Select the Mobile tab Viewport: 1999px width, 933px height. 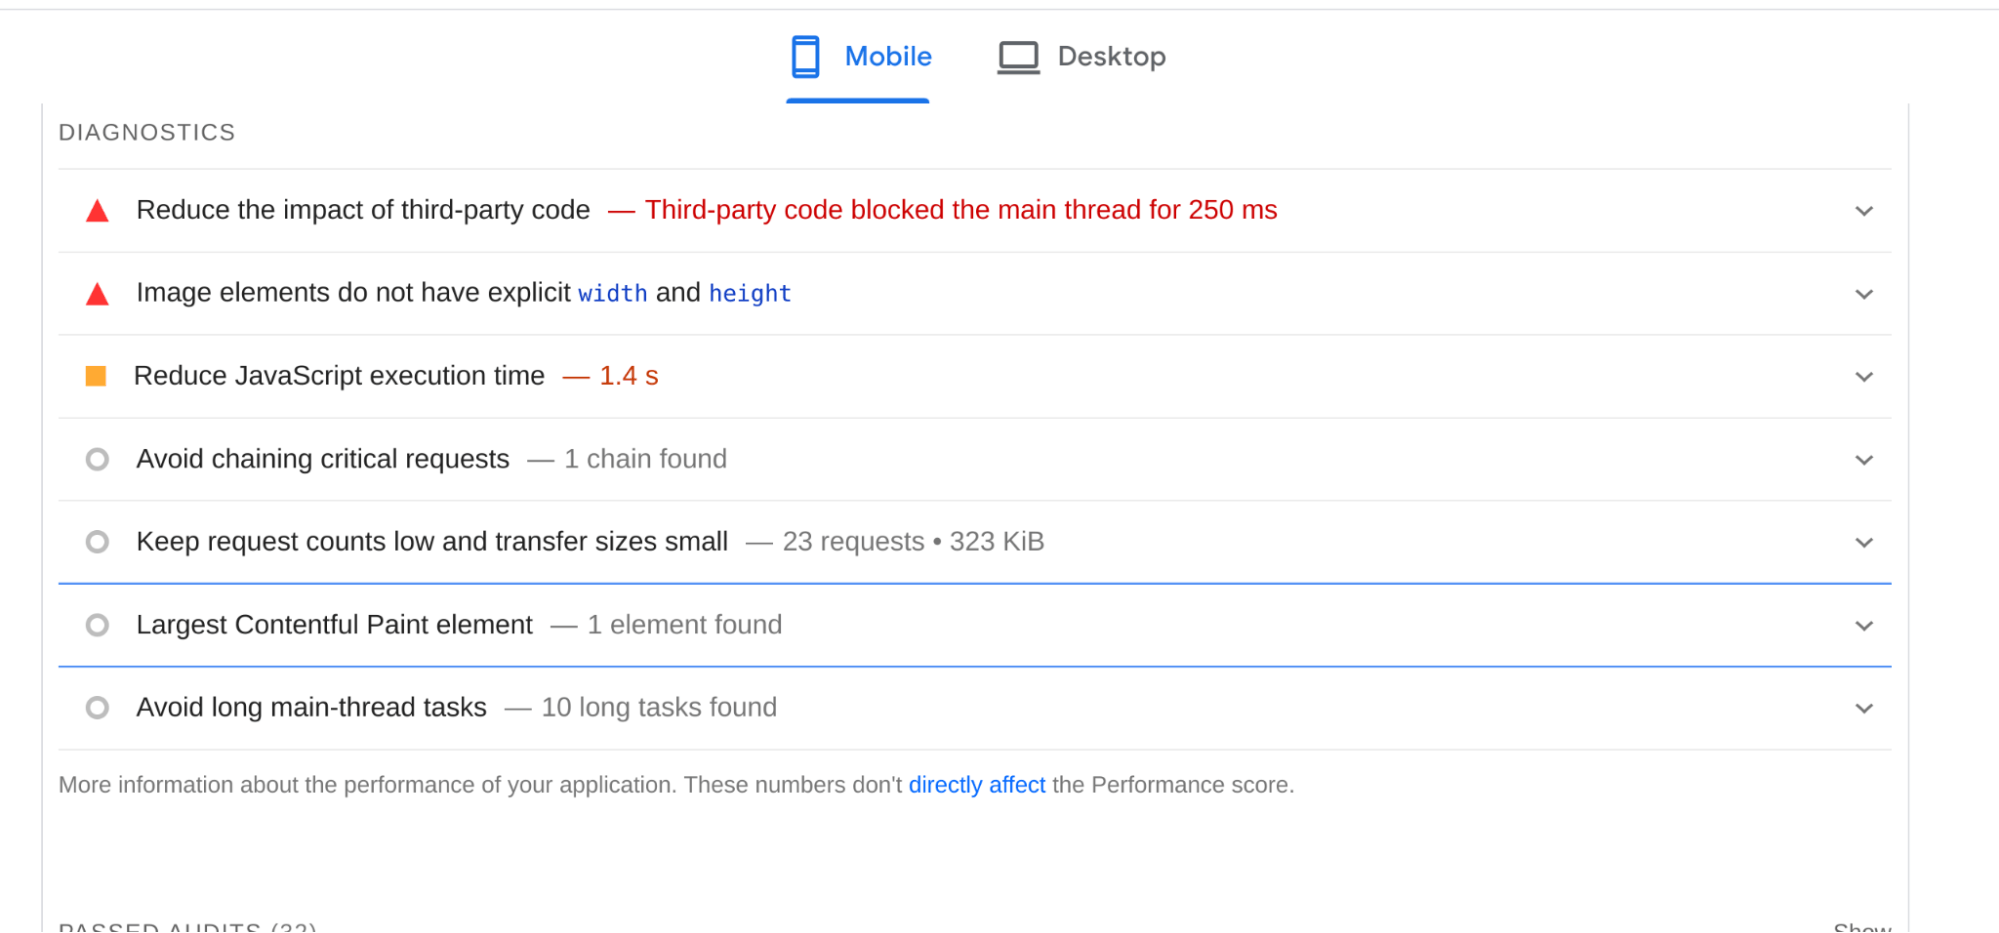(x=886, y=56)
